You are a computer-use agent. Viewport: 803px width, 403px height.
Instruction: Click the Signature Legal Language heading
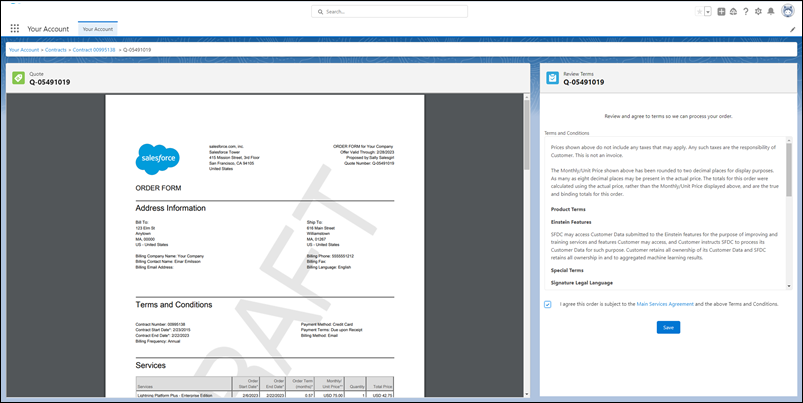coord(582,283)
